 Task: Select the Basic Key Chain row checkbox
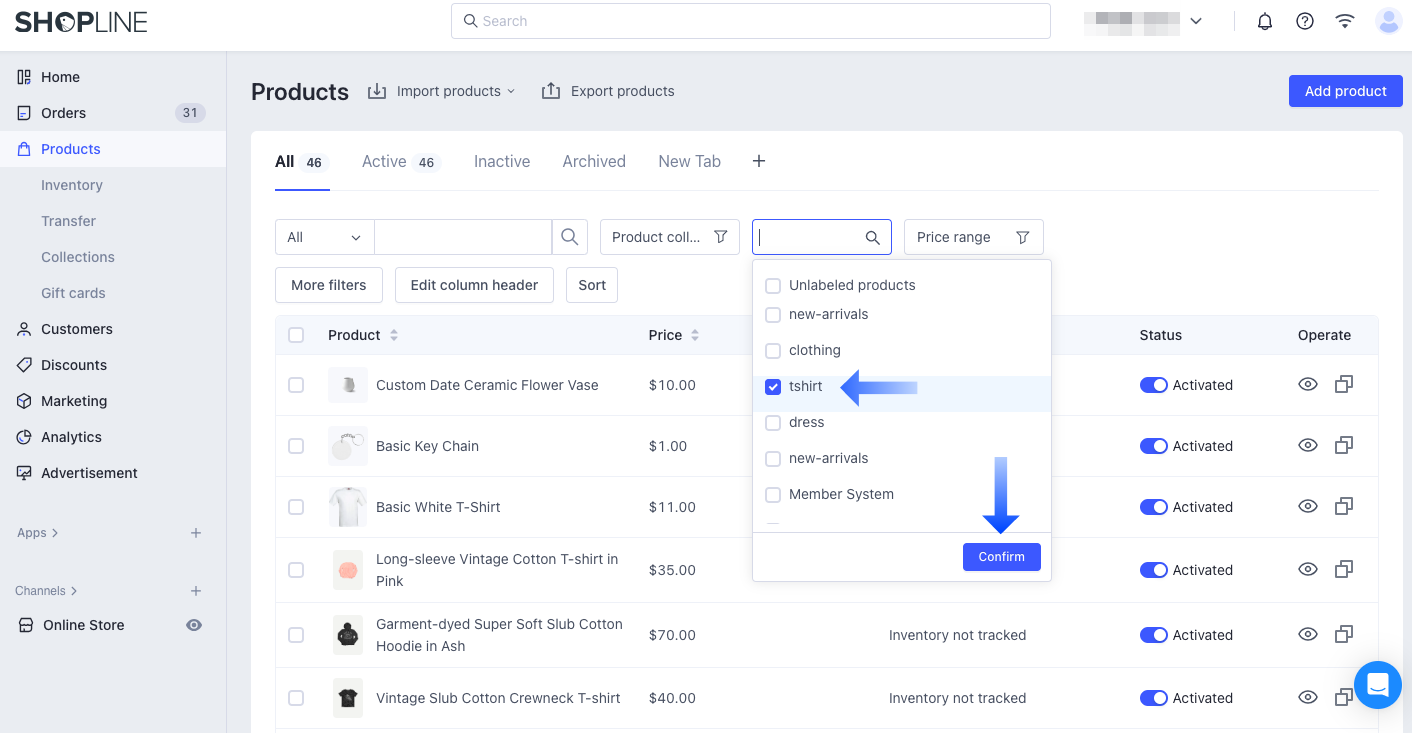[x=296, y=446]
